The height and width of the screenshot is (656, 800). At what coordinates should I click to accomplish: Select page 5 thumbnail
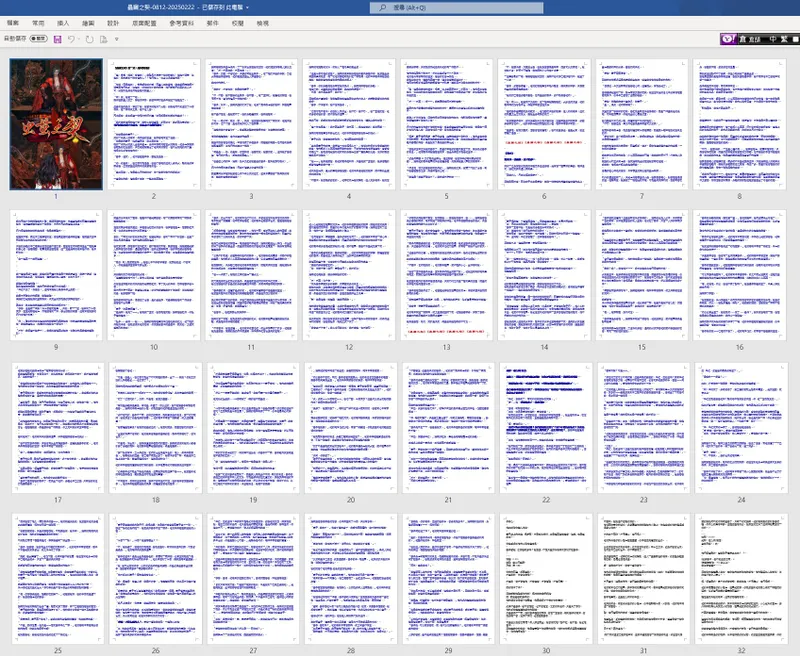pos(446,124)
